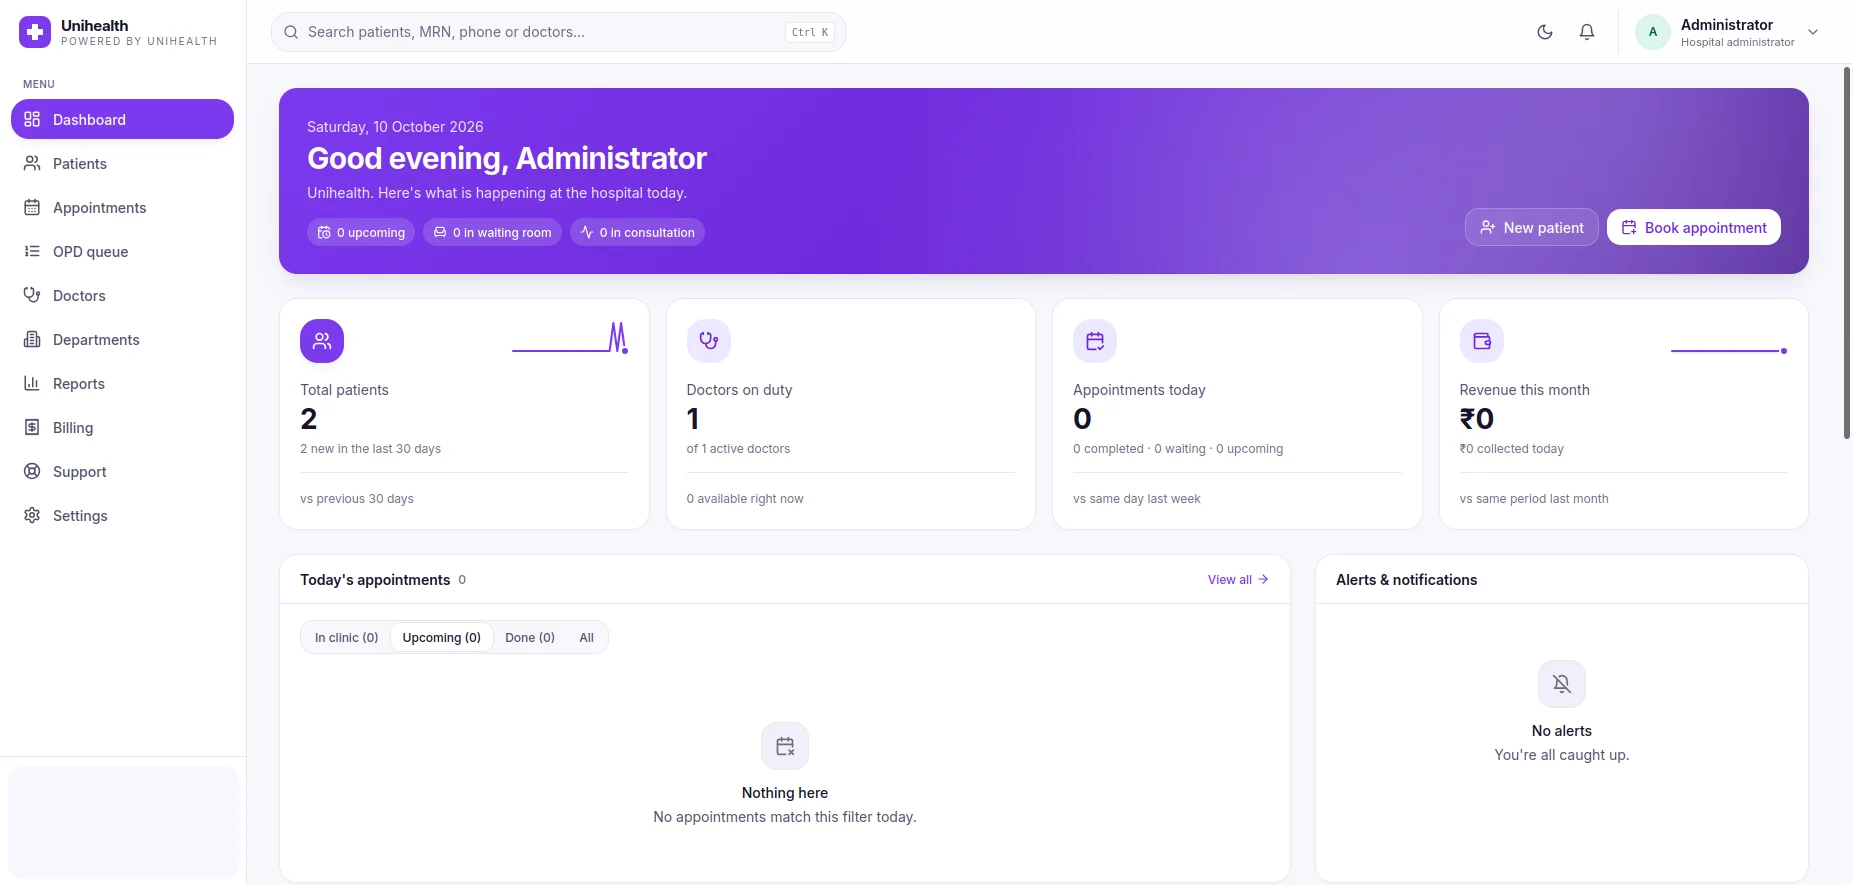The image size is (1853, 885).
Task: Click the Doctors on duty stethoscope icon
Action: tap(709, 341)
